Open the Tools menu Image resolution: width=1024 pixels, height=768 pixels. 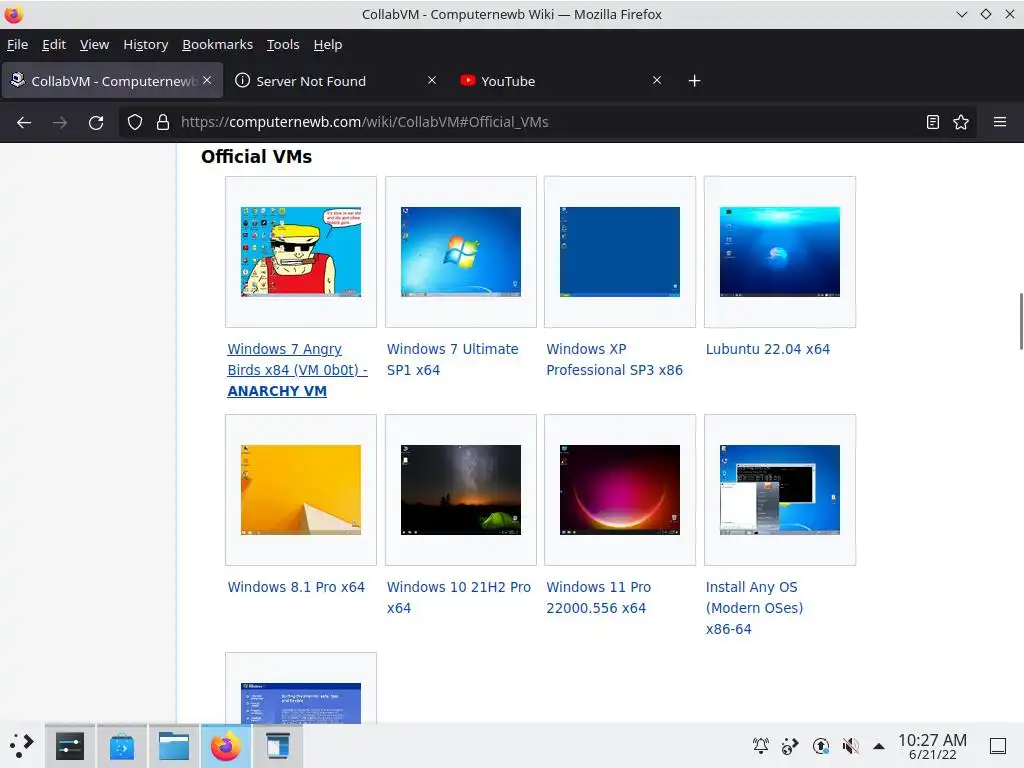coord(283,44)
